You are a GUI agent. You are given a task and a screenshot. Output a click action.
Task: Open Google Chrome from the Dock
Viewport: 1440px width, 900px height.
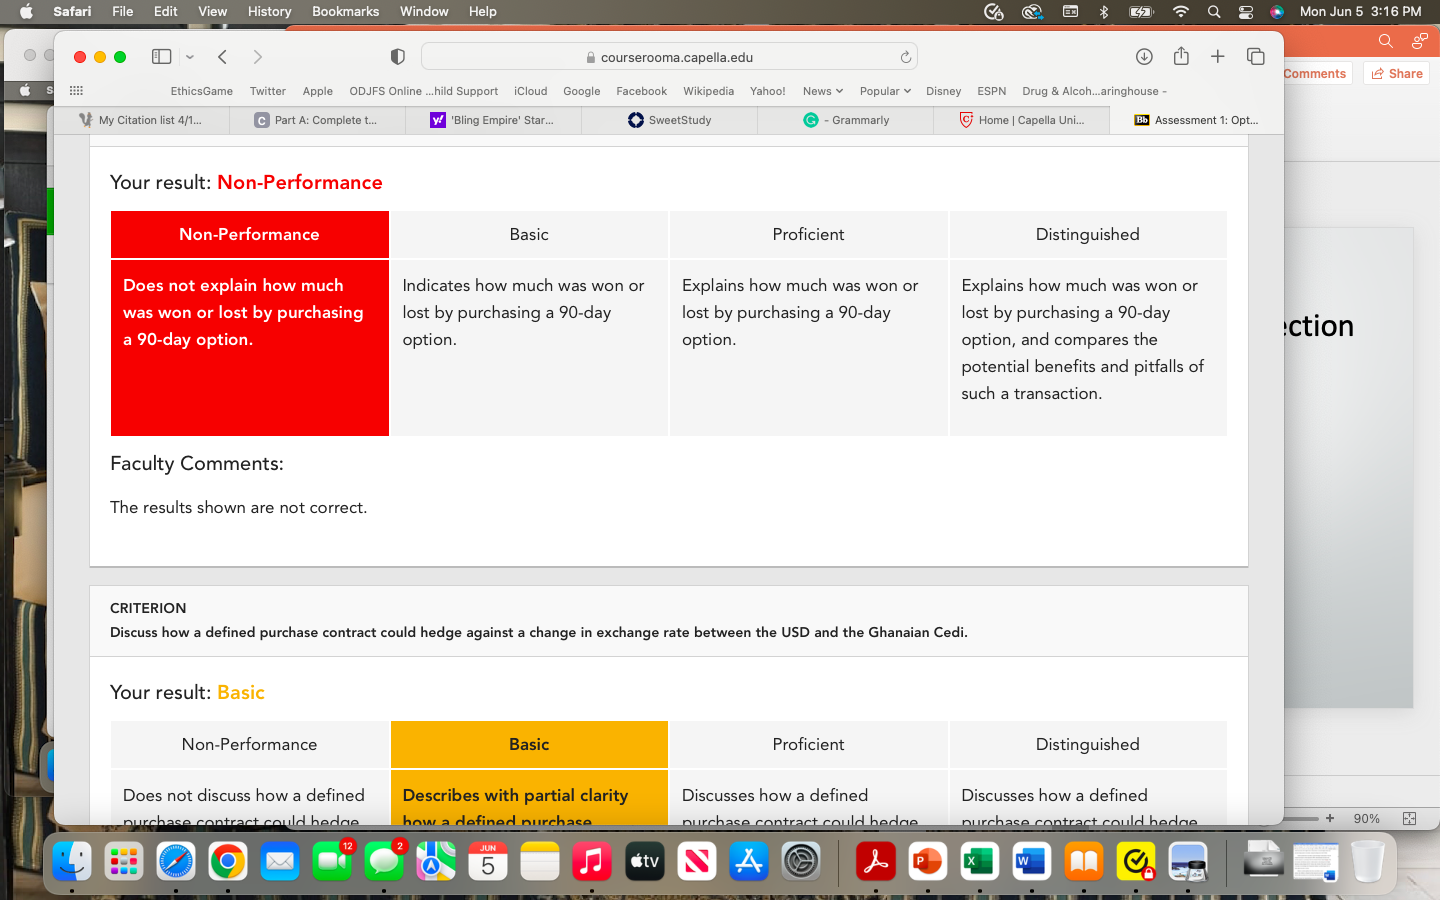pos(228,861)
